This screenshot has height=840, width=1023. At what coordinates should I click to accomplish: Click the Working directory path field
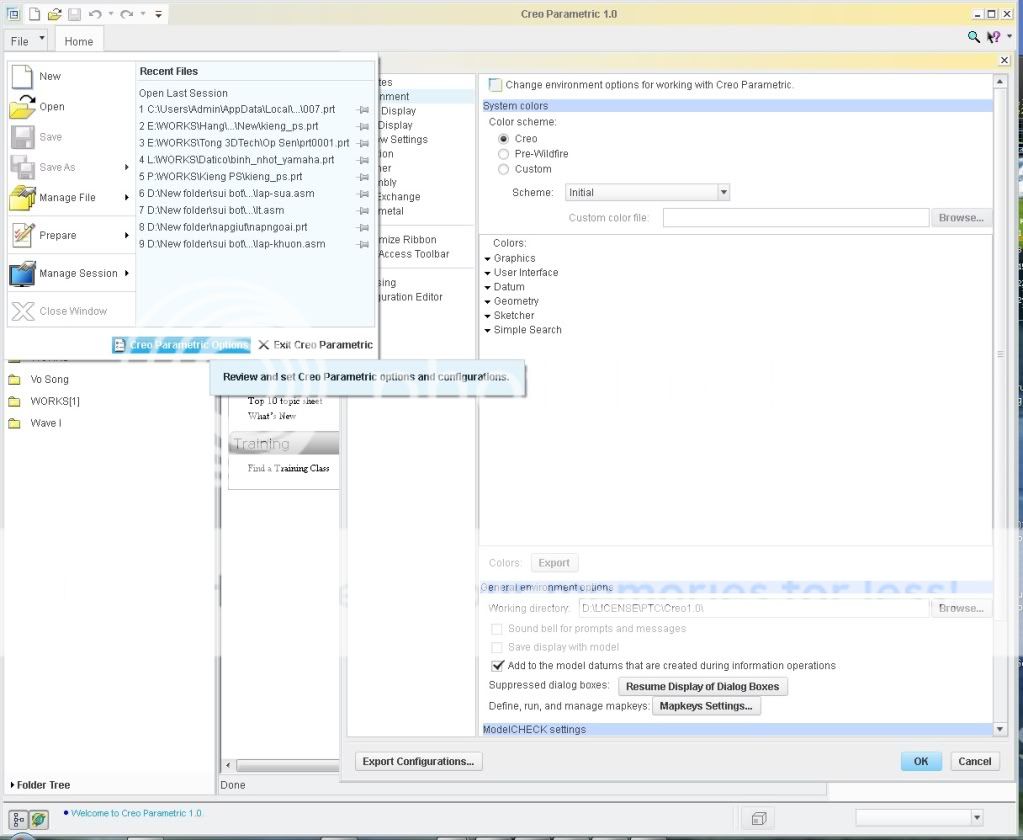[754, 608]
